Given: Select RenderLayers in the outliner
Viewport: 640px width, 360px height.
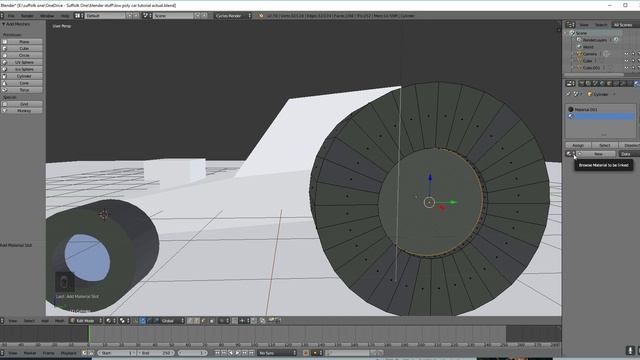Looking at the screenshot, I should coord(594,40).
